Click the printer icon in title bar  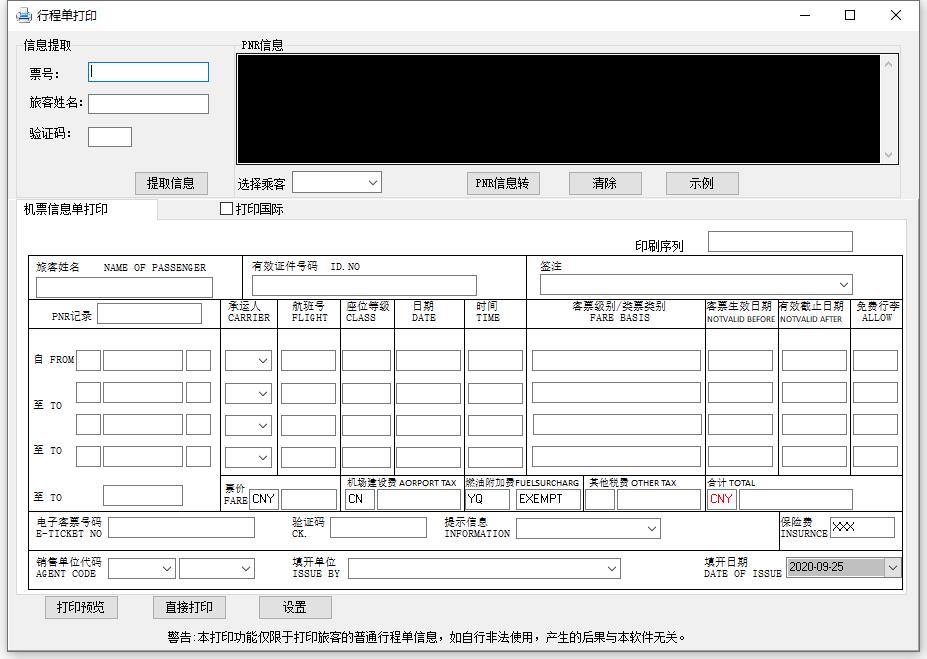point(23,15)
